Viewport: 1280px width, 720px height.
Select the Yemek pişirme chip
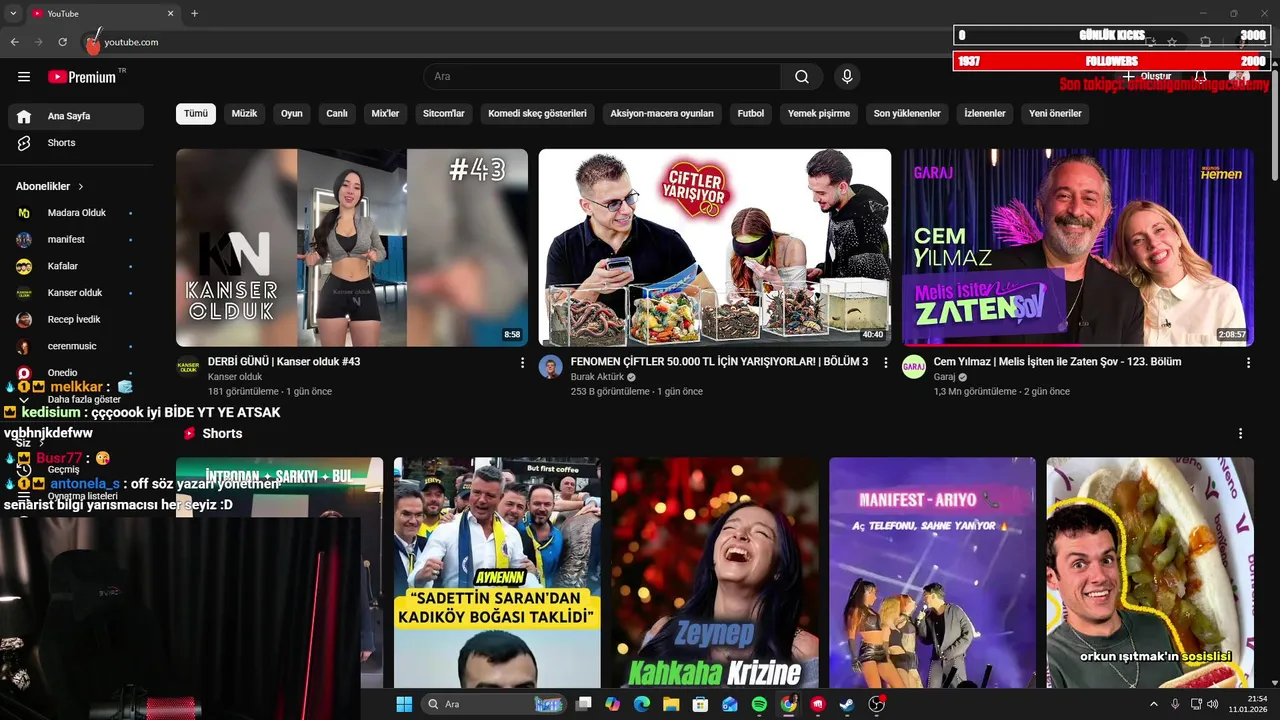click(819, 114)
